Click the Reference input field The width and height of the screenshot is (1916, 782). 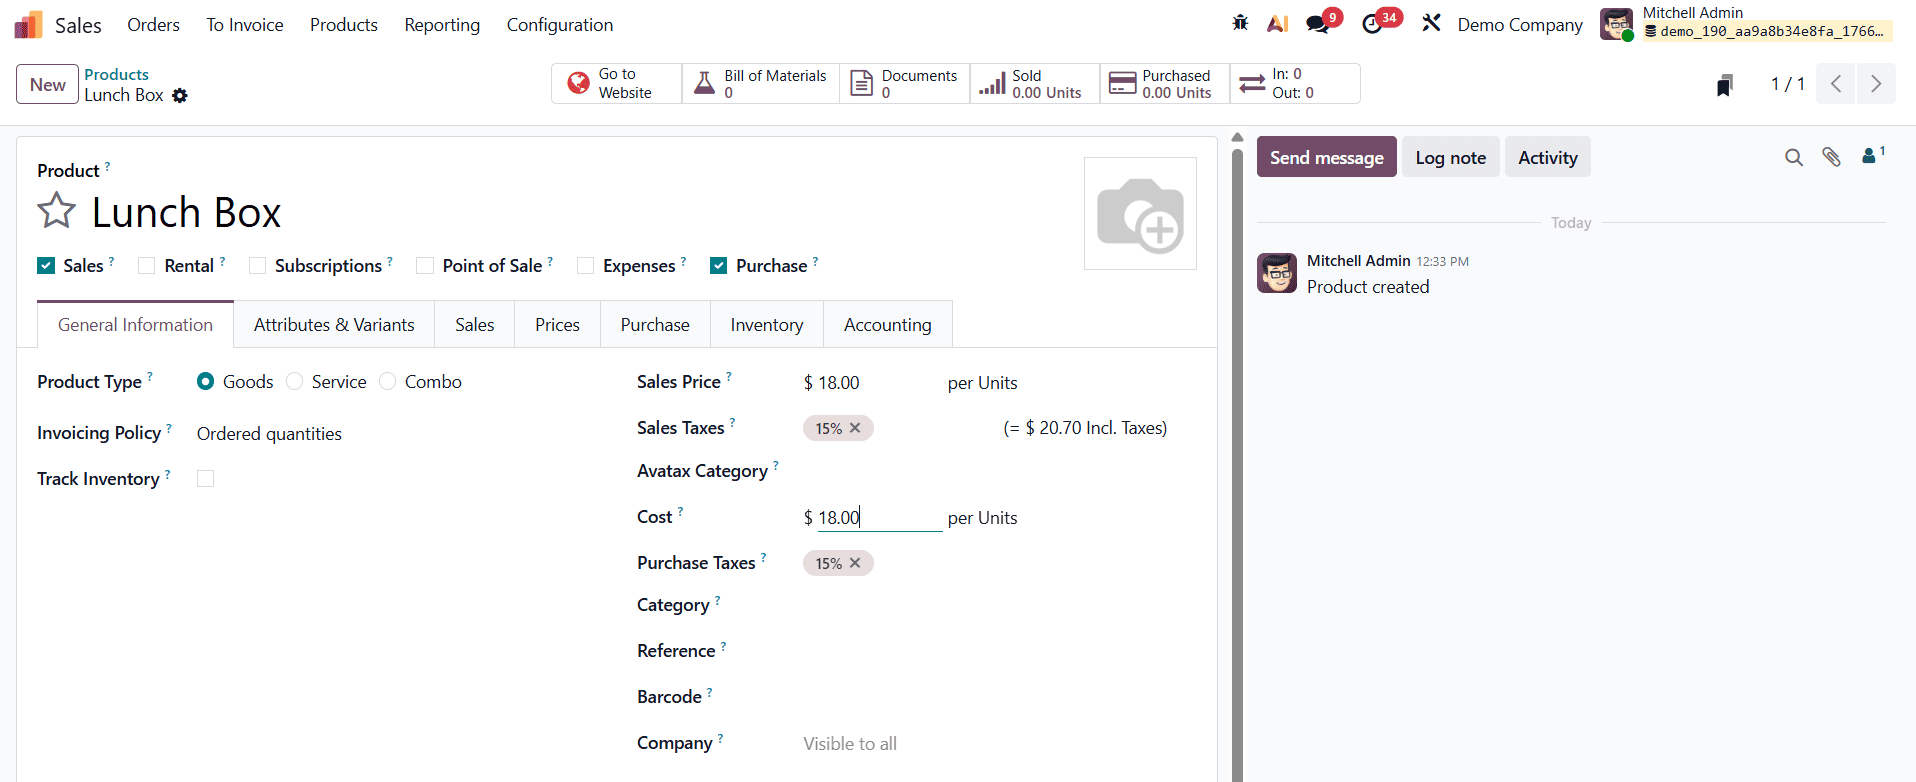[1000, 651]
